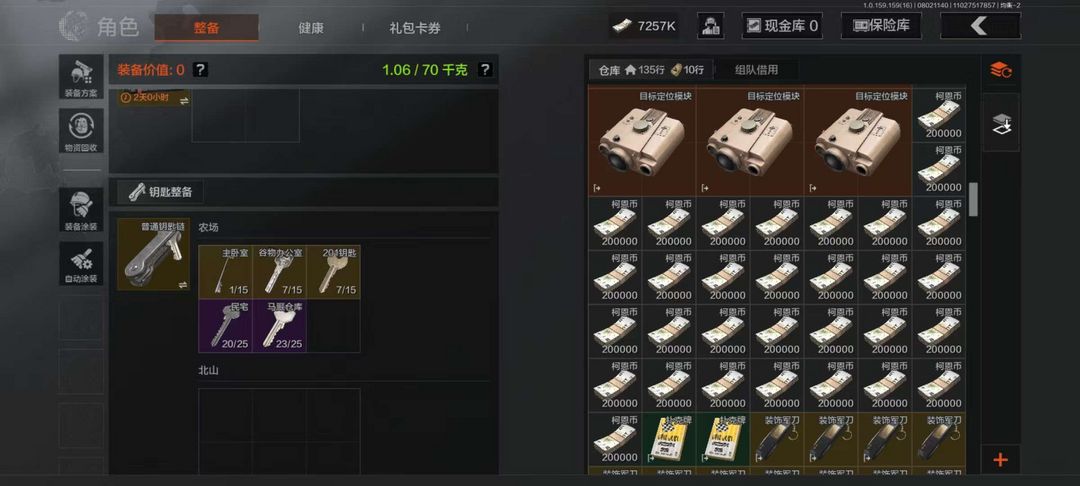Click the stack-sort icon right of warehouse
The image size is (1080, 486).
[x=1000, y=70]
